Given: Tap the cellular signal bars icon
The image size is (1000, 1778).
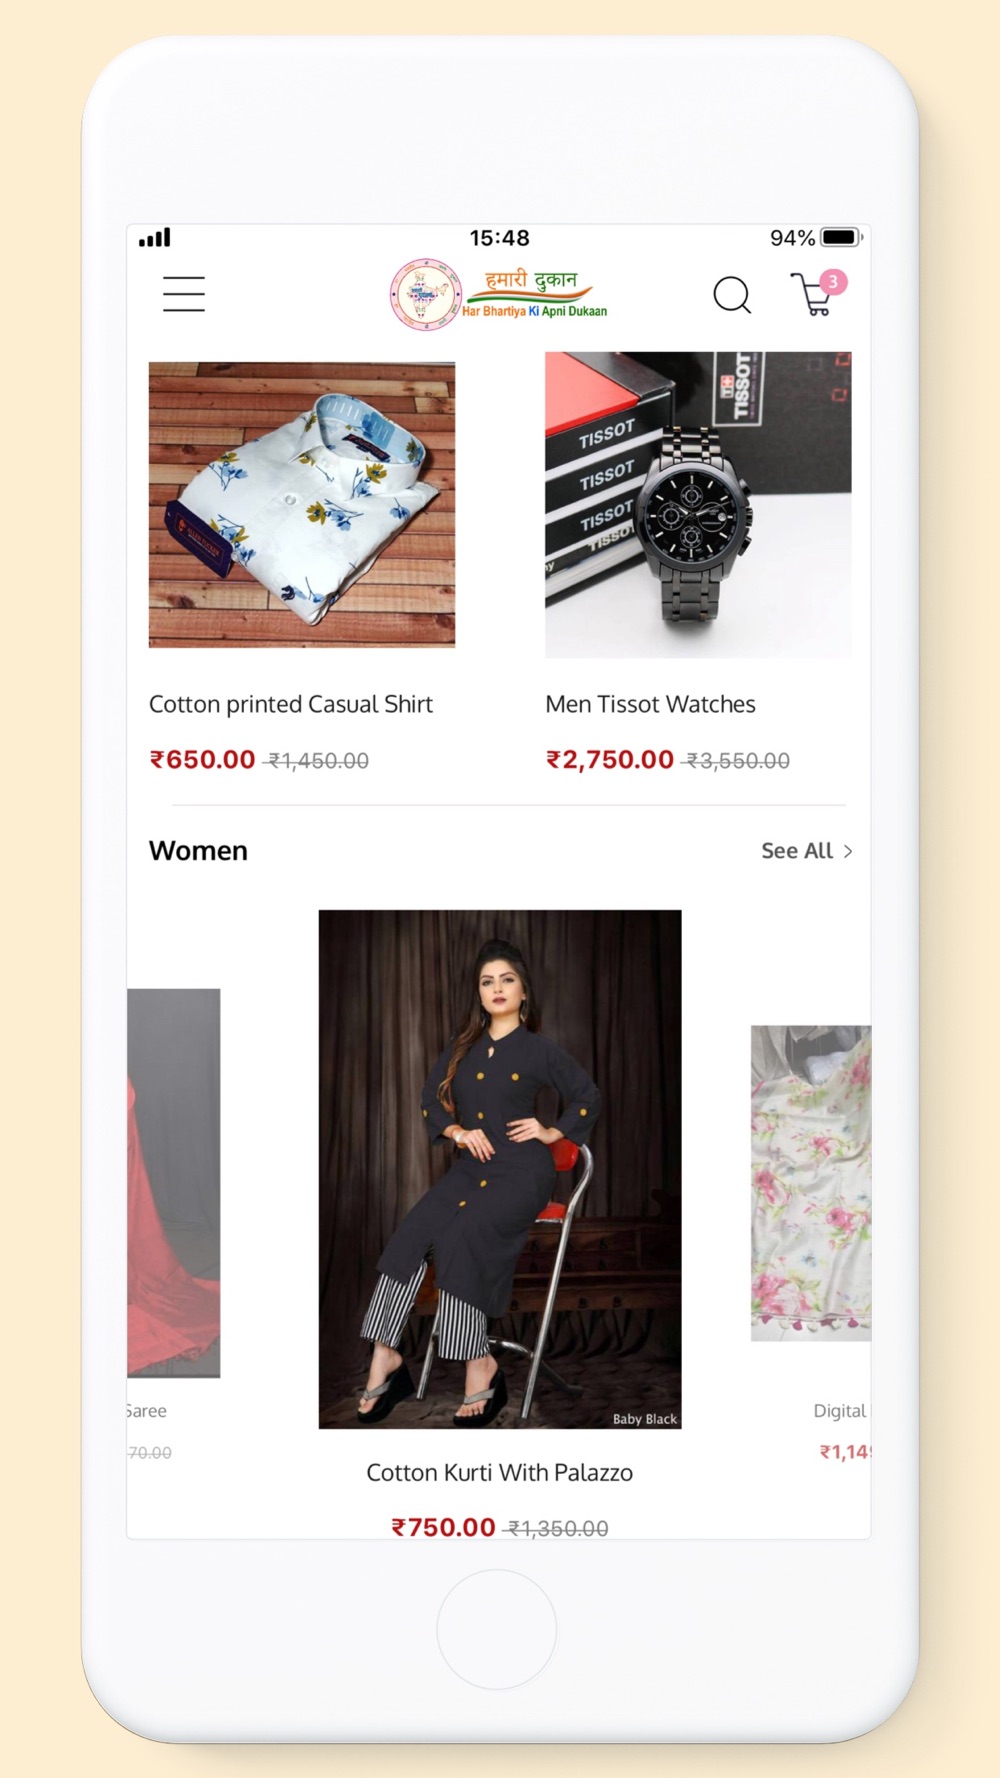Looking at the screenshot, I should [x=154, y=237].
